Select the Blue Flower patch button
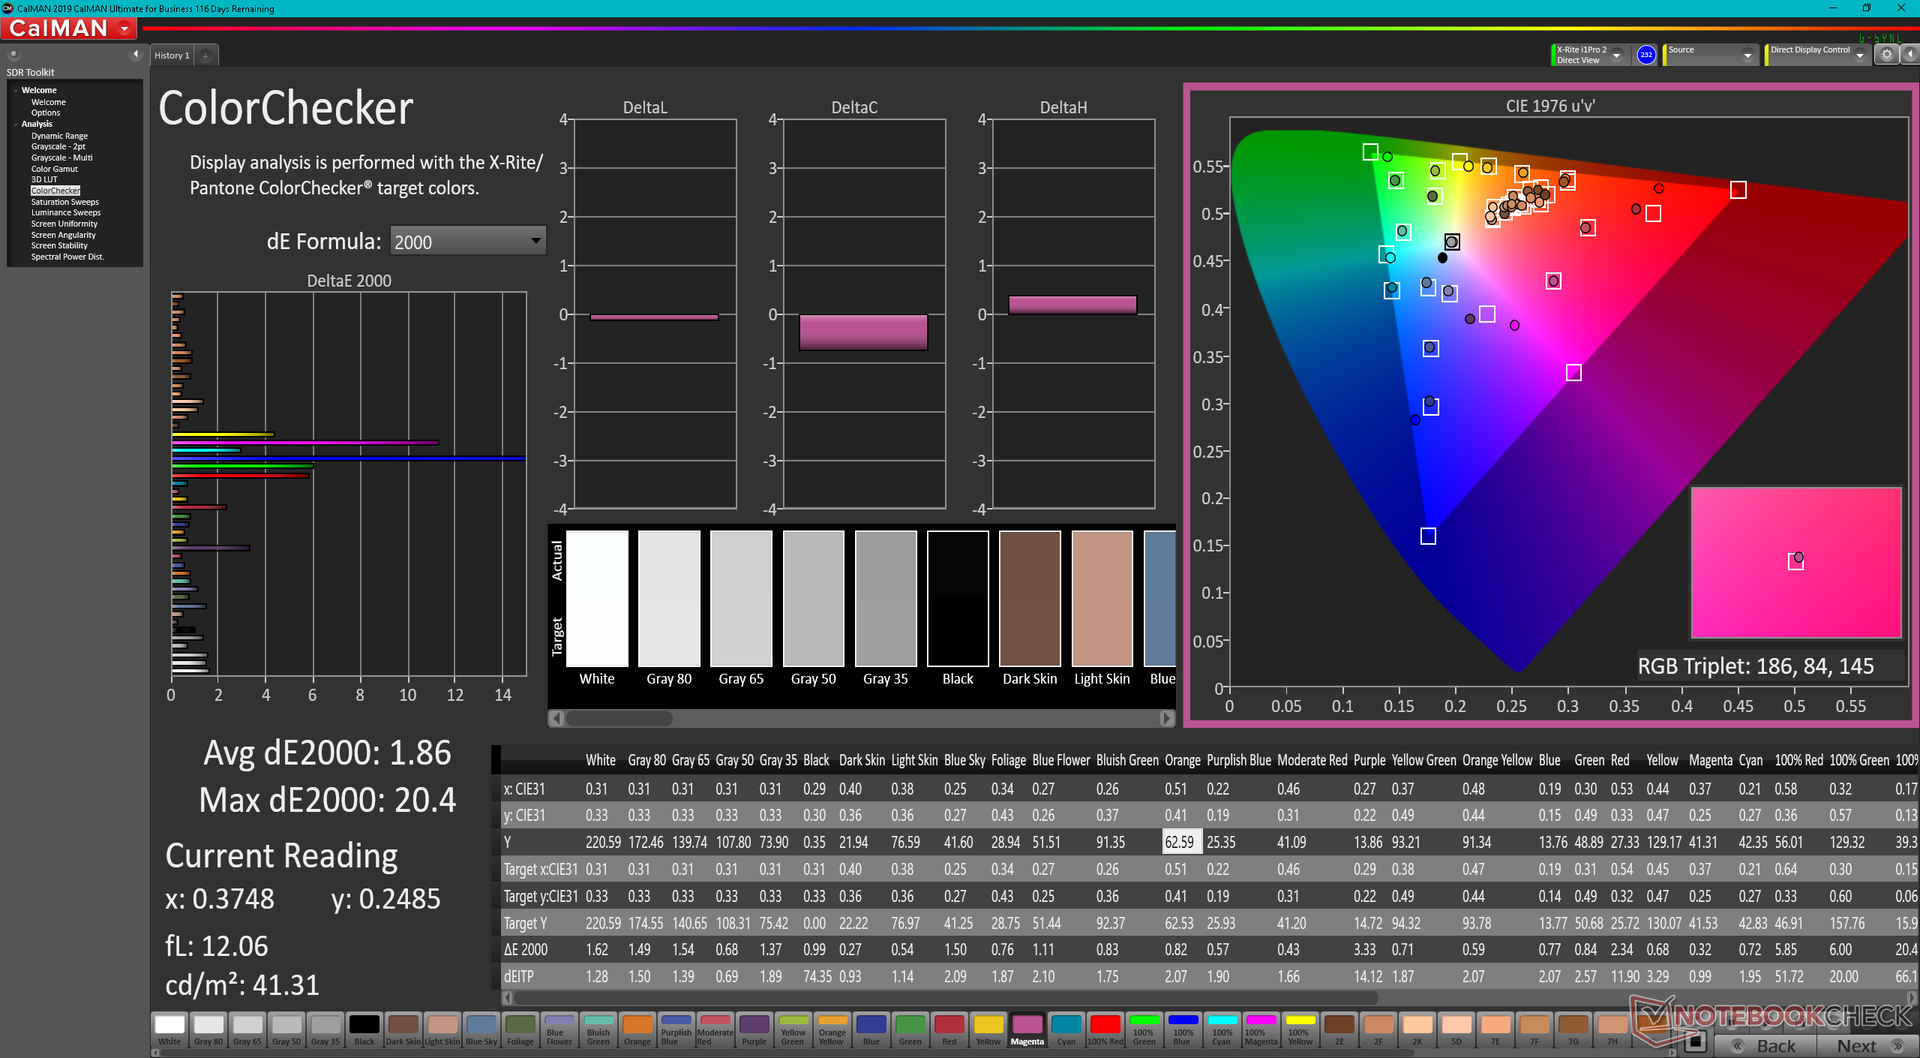Viewport: 1920px width, 1058px height. (559, 1029)
